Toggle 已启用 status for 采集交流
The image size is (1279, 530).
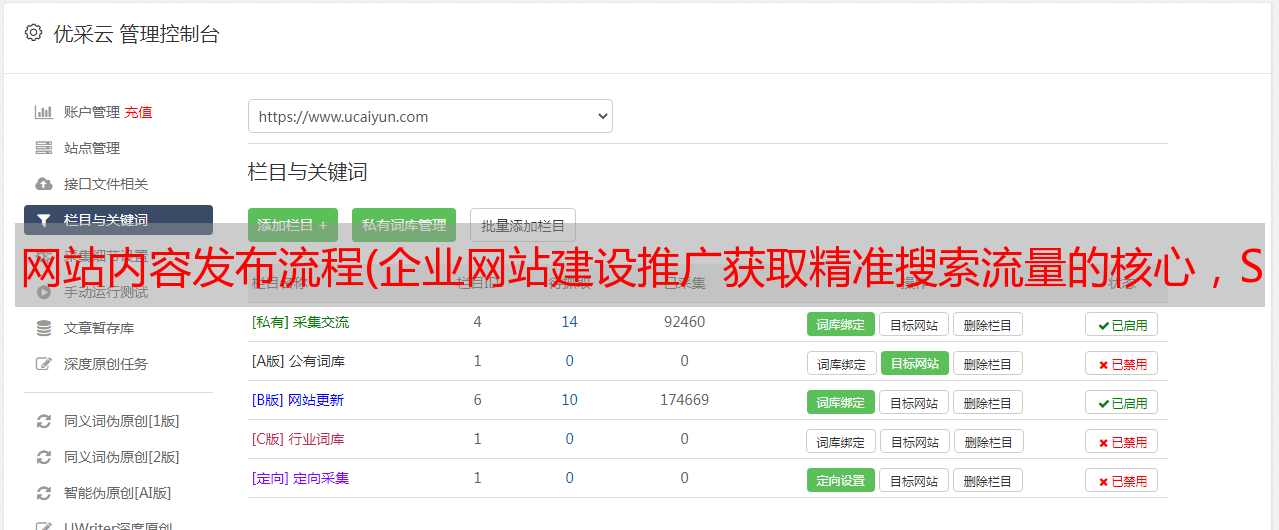click(x=1122, y=324)
